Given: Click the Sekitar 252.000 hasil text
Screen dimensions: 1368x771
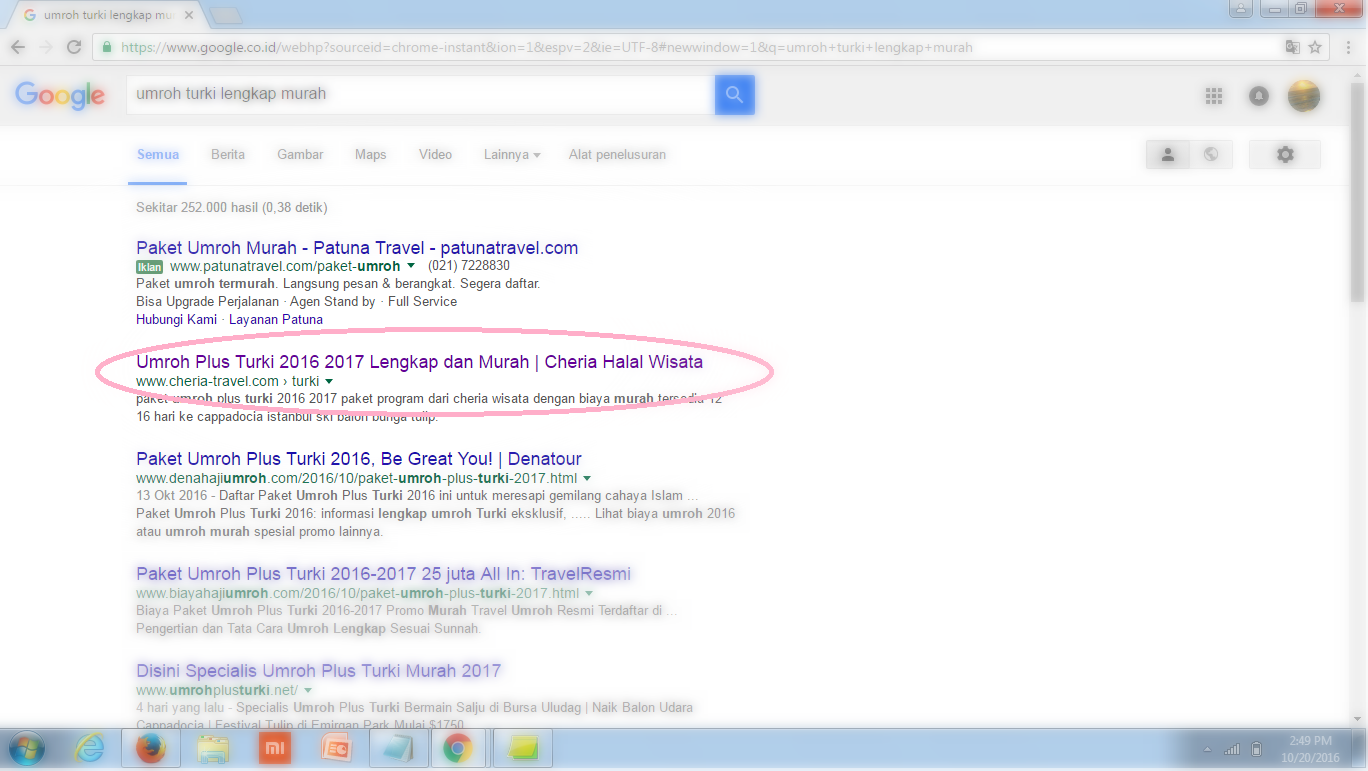Looking at the screenshot, I should (x=231, y=208).
